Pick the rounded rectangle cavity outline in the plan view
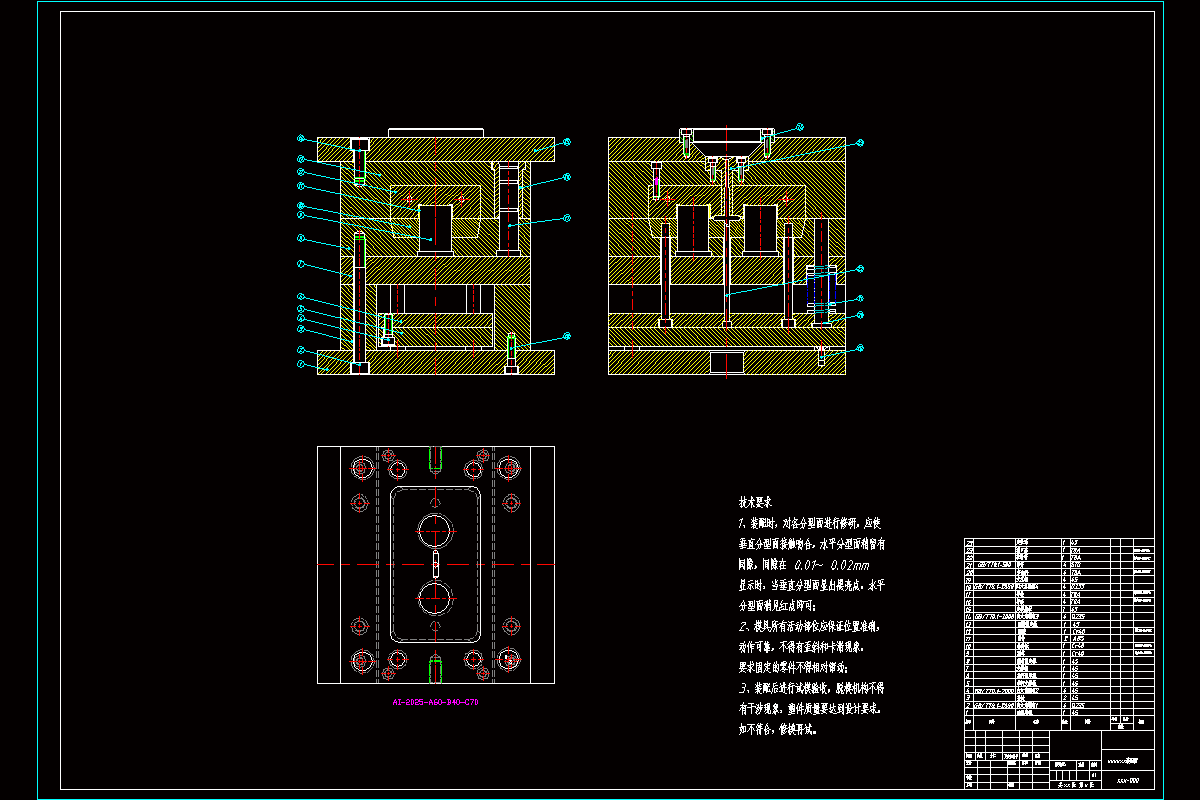Screen dimensions: 1200x800 tap(435, 564)
